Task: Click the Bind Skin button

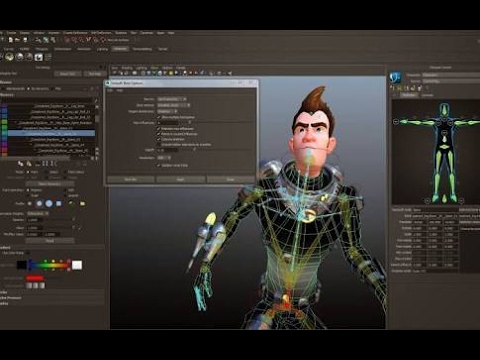Action: click(131, 179)
